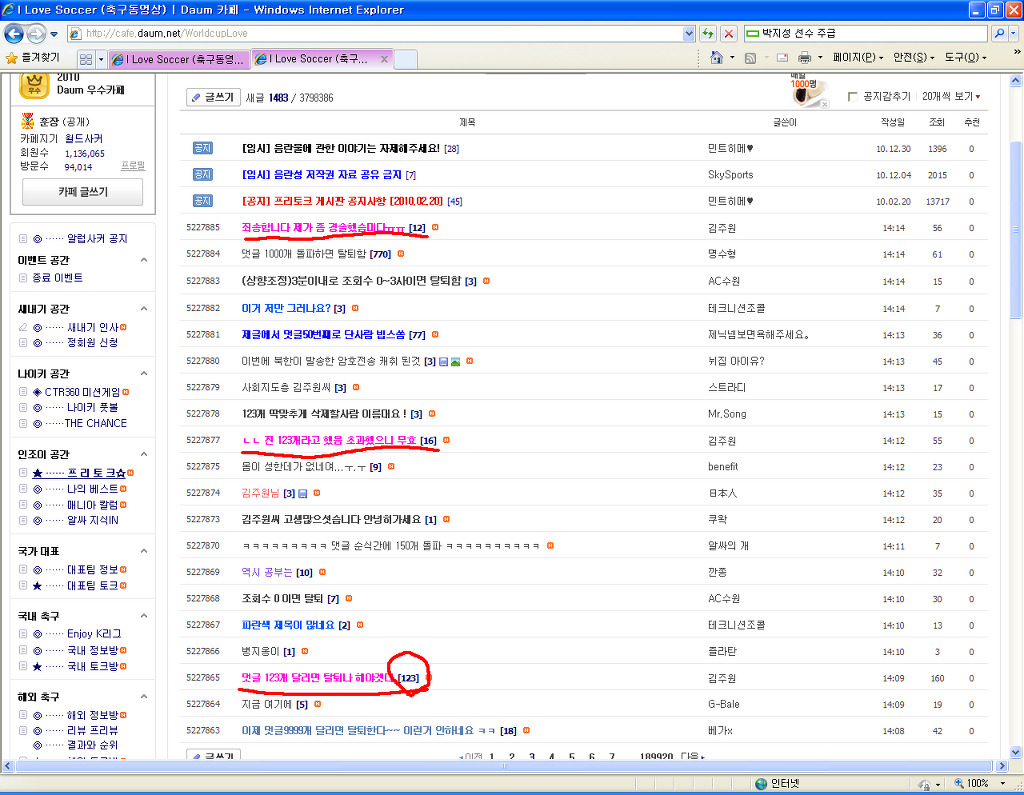Image resolution: width=1024 pixels, height=795 pixels.
Task: Open the 페이지(P) menu
Action: coord(857,58)
